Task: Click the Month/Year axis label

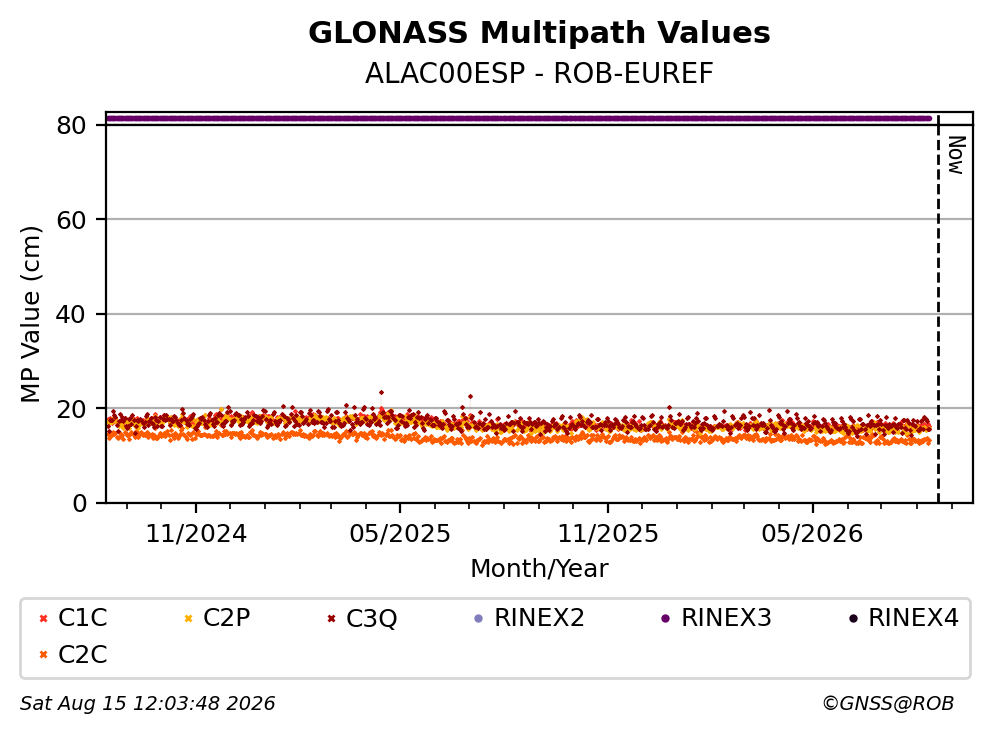Action: click(x=539, y=569)
